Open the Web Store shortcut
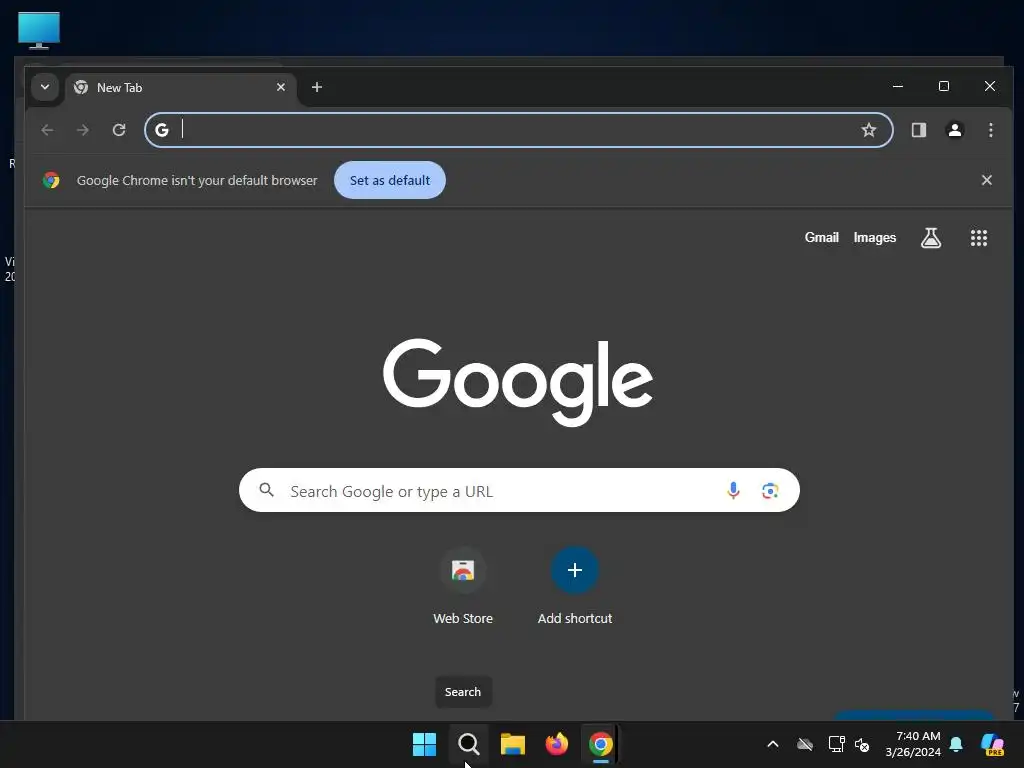This screenshot has width=1024, height=768. [463, 586]
